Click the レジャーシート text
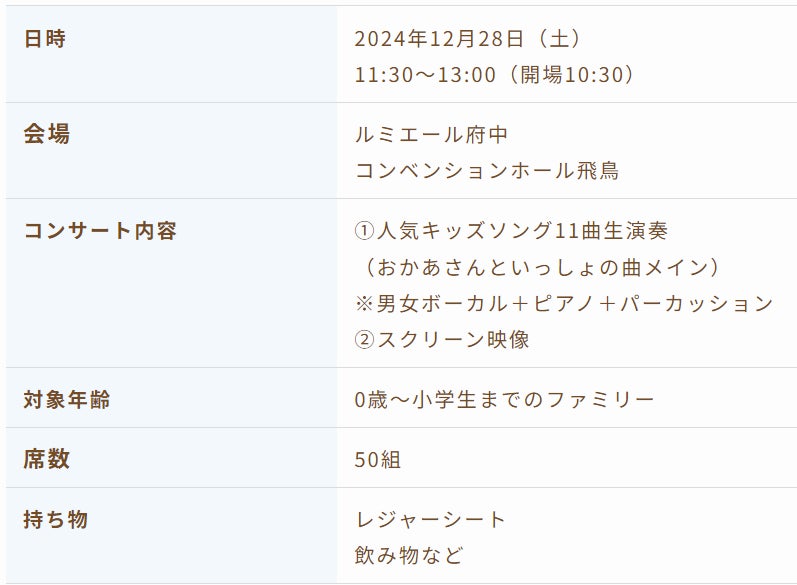 click(431, 520)
